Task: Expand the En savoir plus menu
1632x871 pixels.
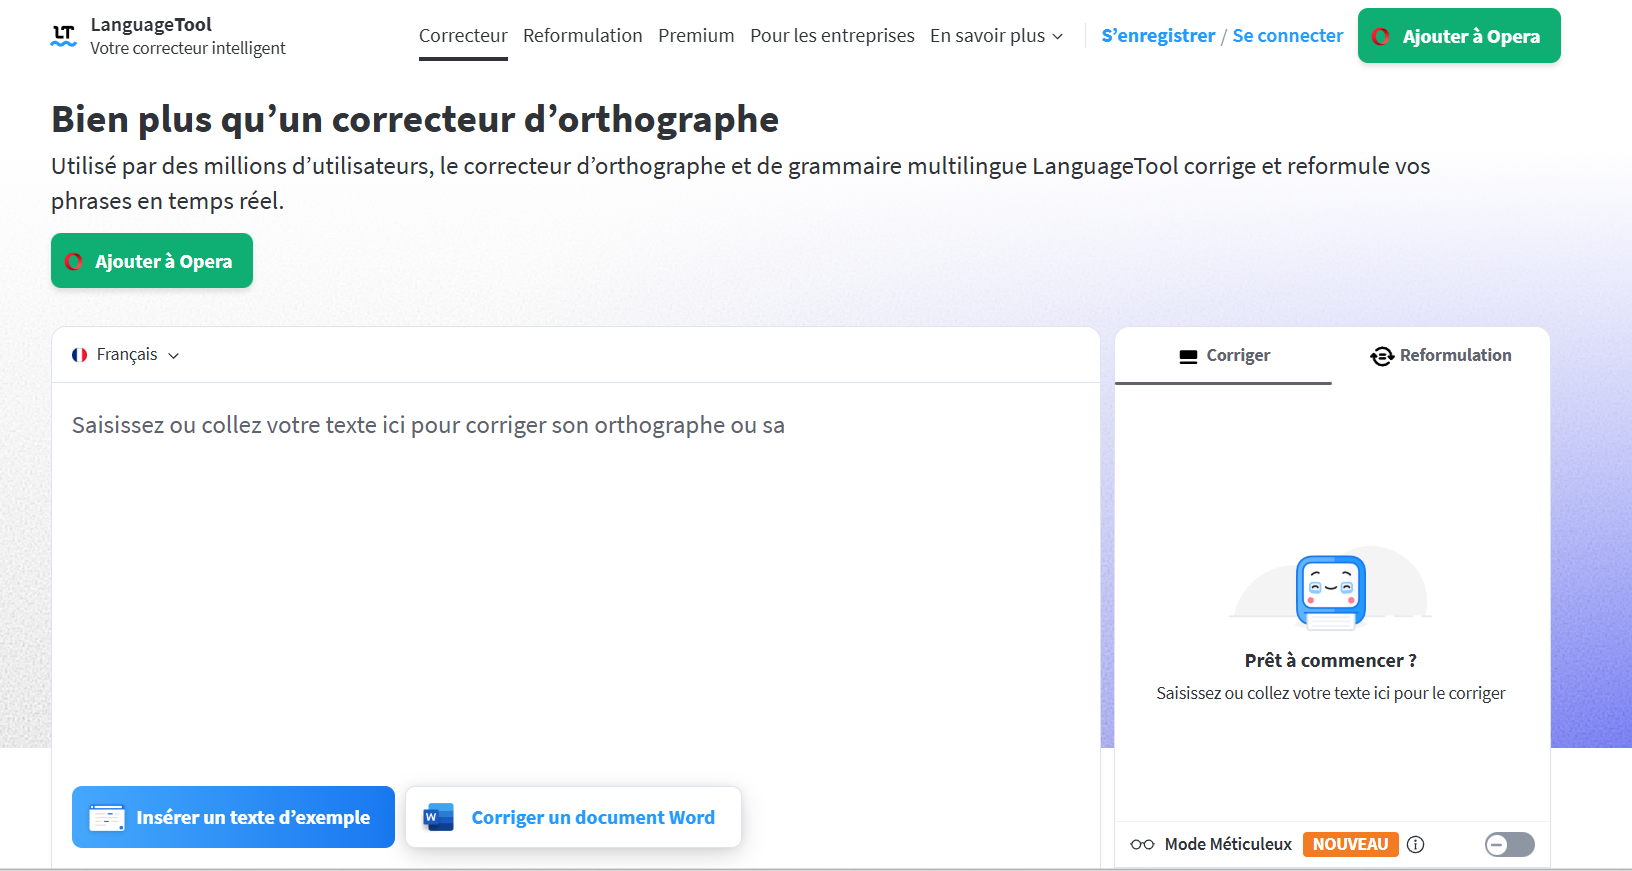Action: pos(996,36)
